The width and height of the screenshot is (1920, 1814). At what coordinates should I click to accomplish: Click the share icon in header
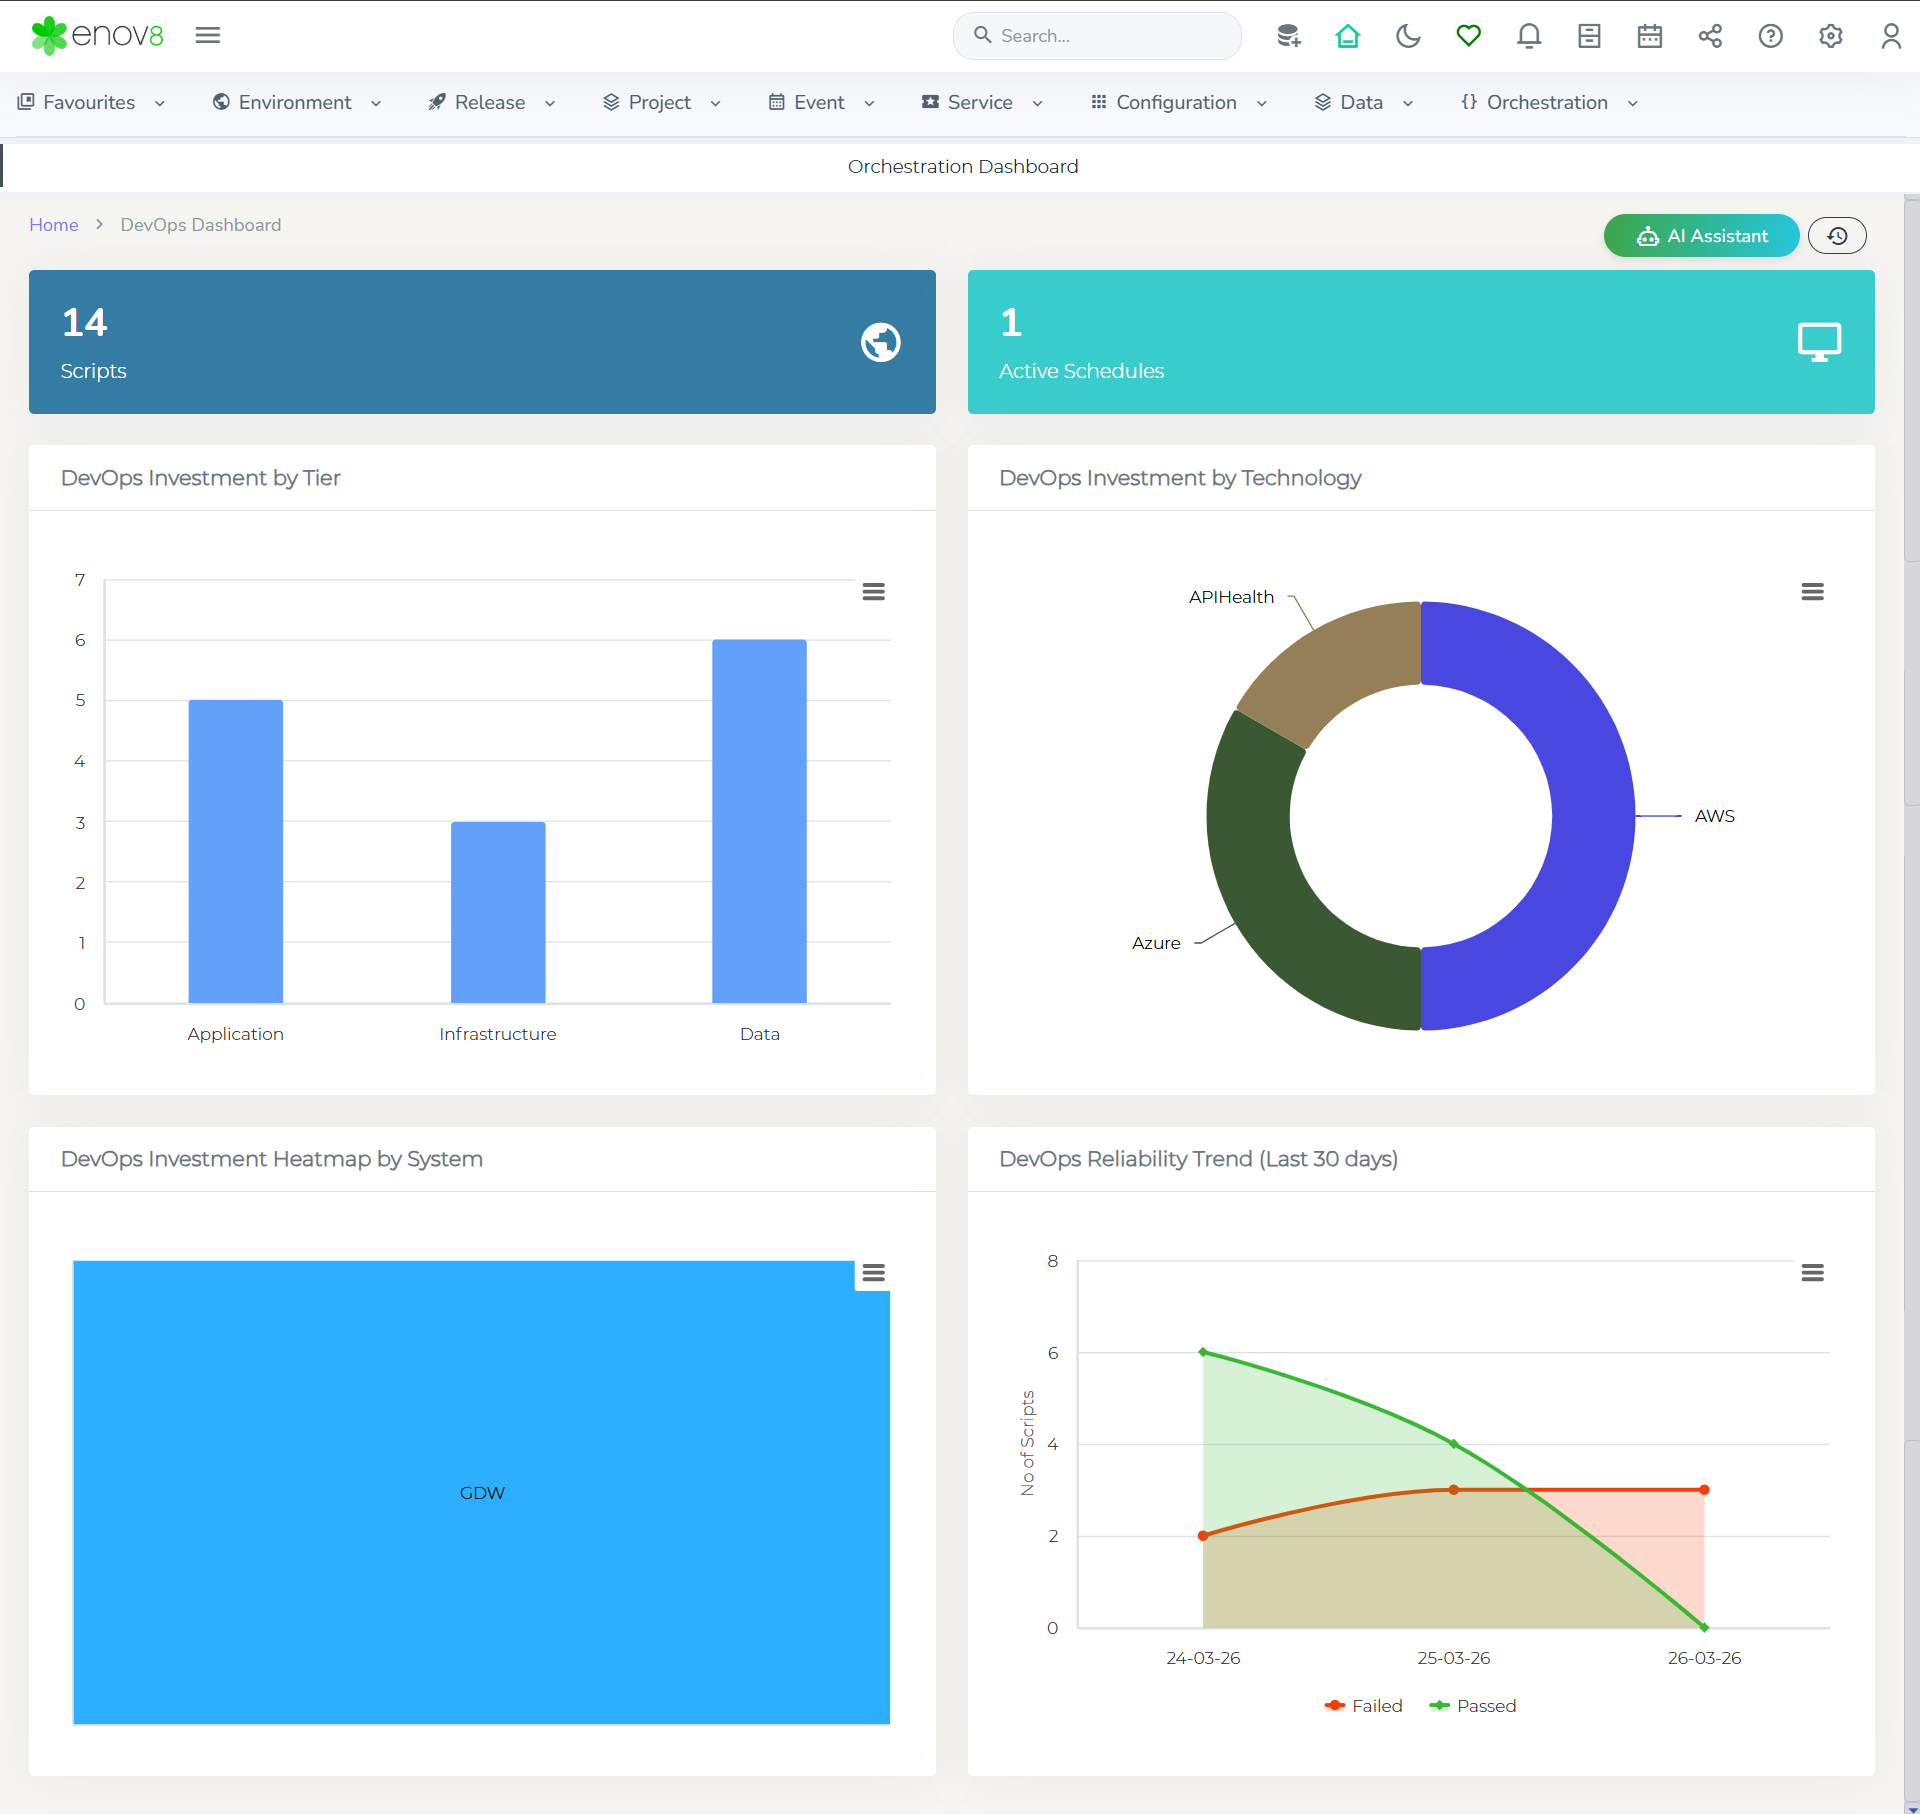point(1710,36)
